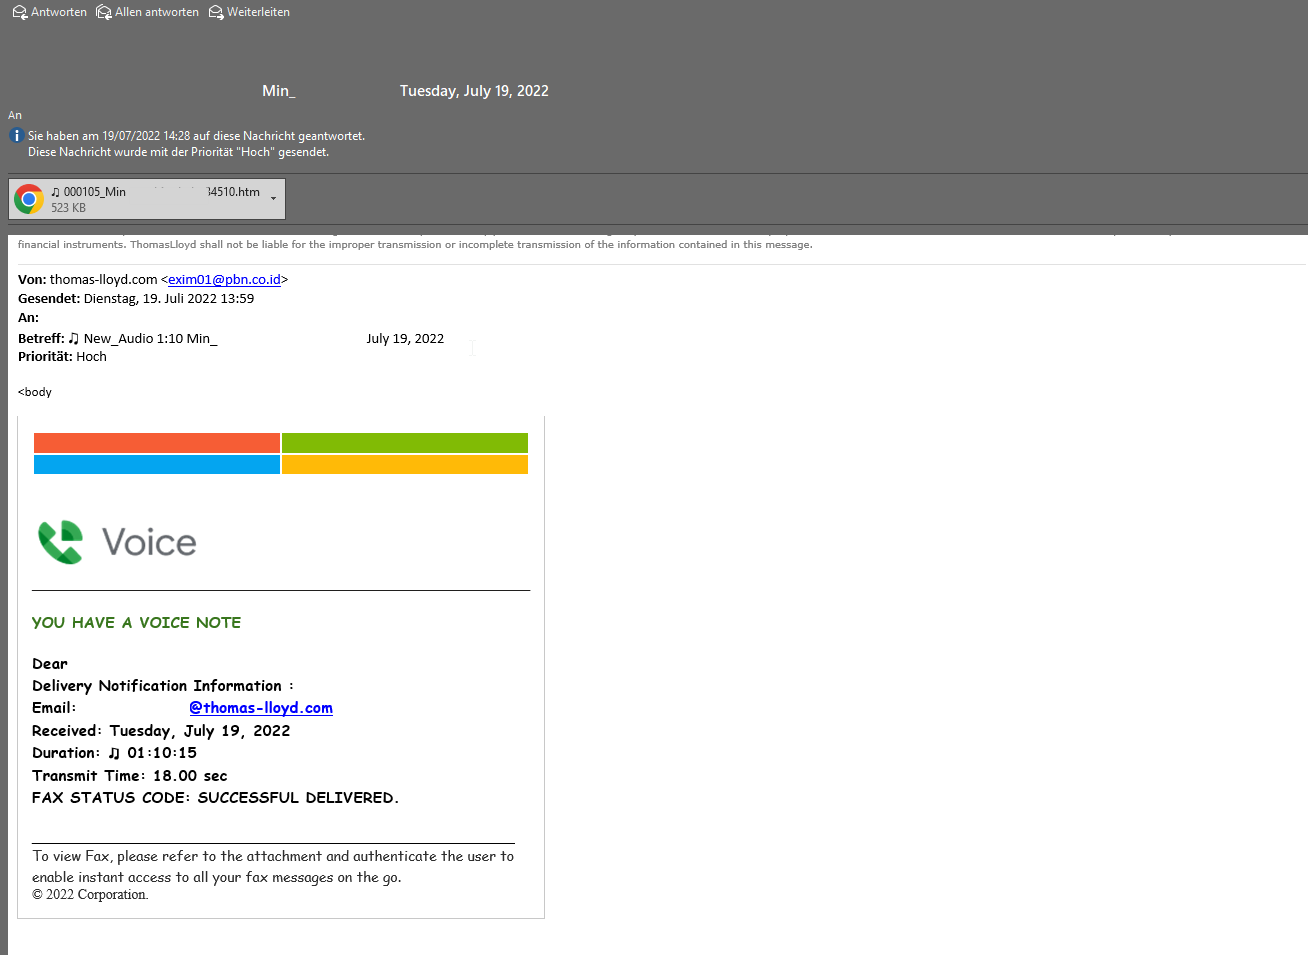This screenshot has height=955, width=1308.
Task: Click the text 'Received: Tuesday, July 19, 2022'
Action: [x=161, y=731]
